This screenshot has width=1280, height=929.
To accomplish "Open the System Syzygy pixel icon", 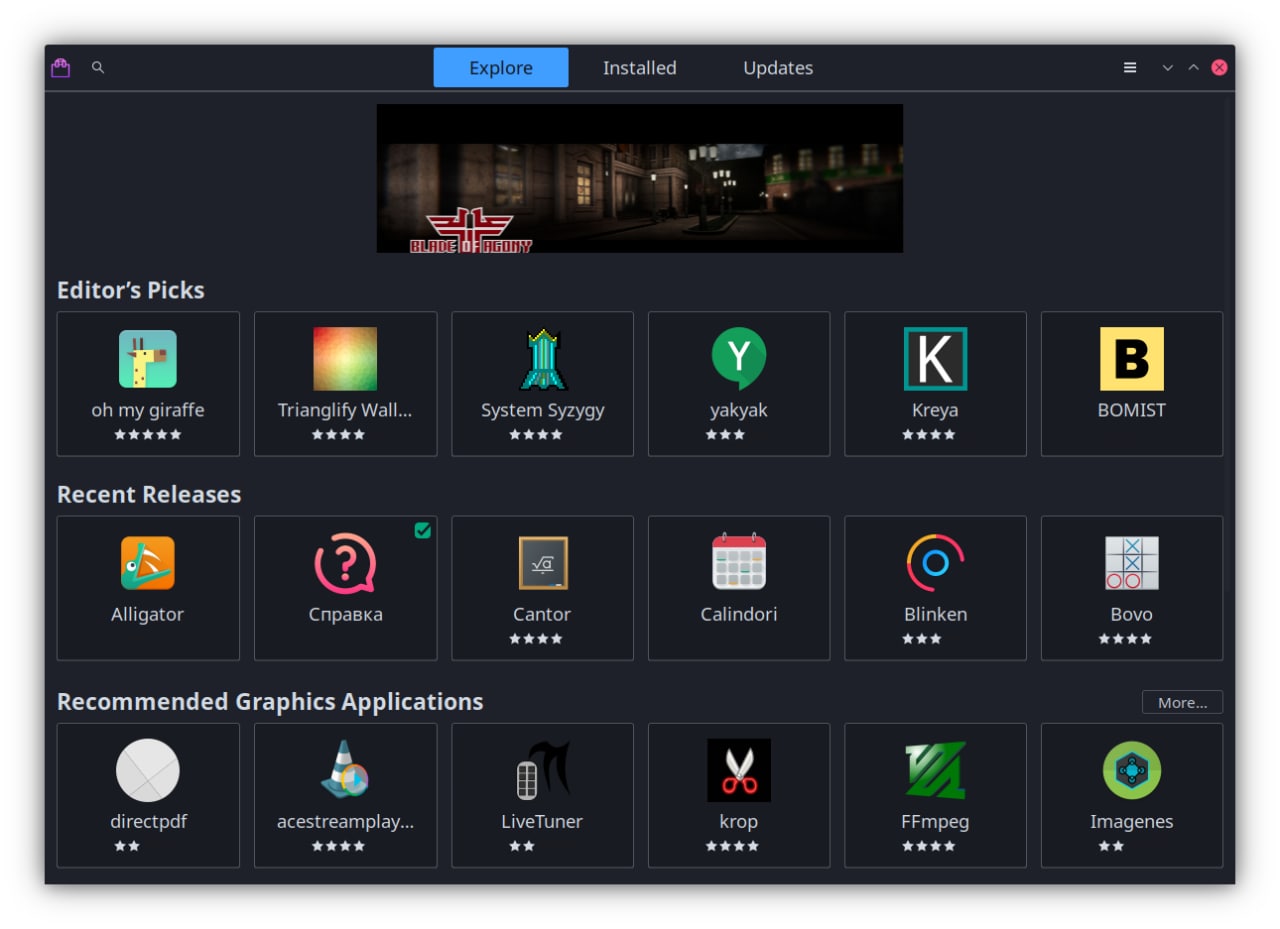I will (542, 359).
